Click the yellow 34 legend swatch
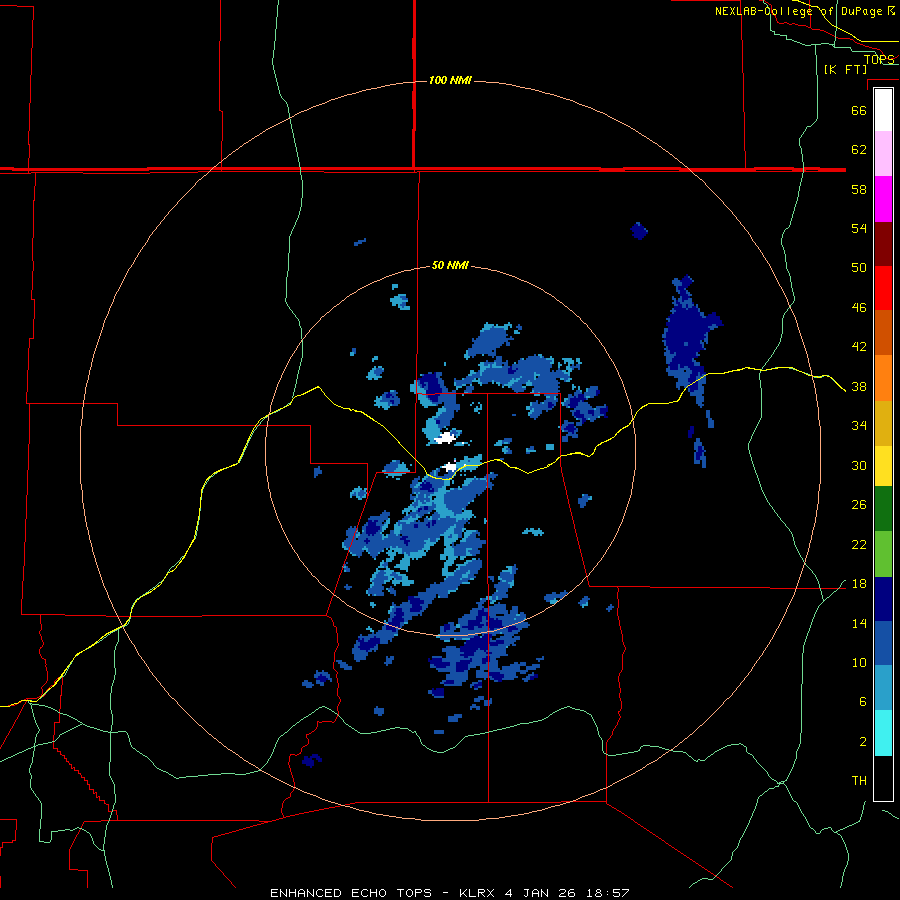Viewport: 900px width, 900px height. (883, 465)
